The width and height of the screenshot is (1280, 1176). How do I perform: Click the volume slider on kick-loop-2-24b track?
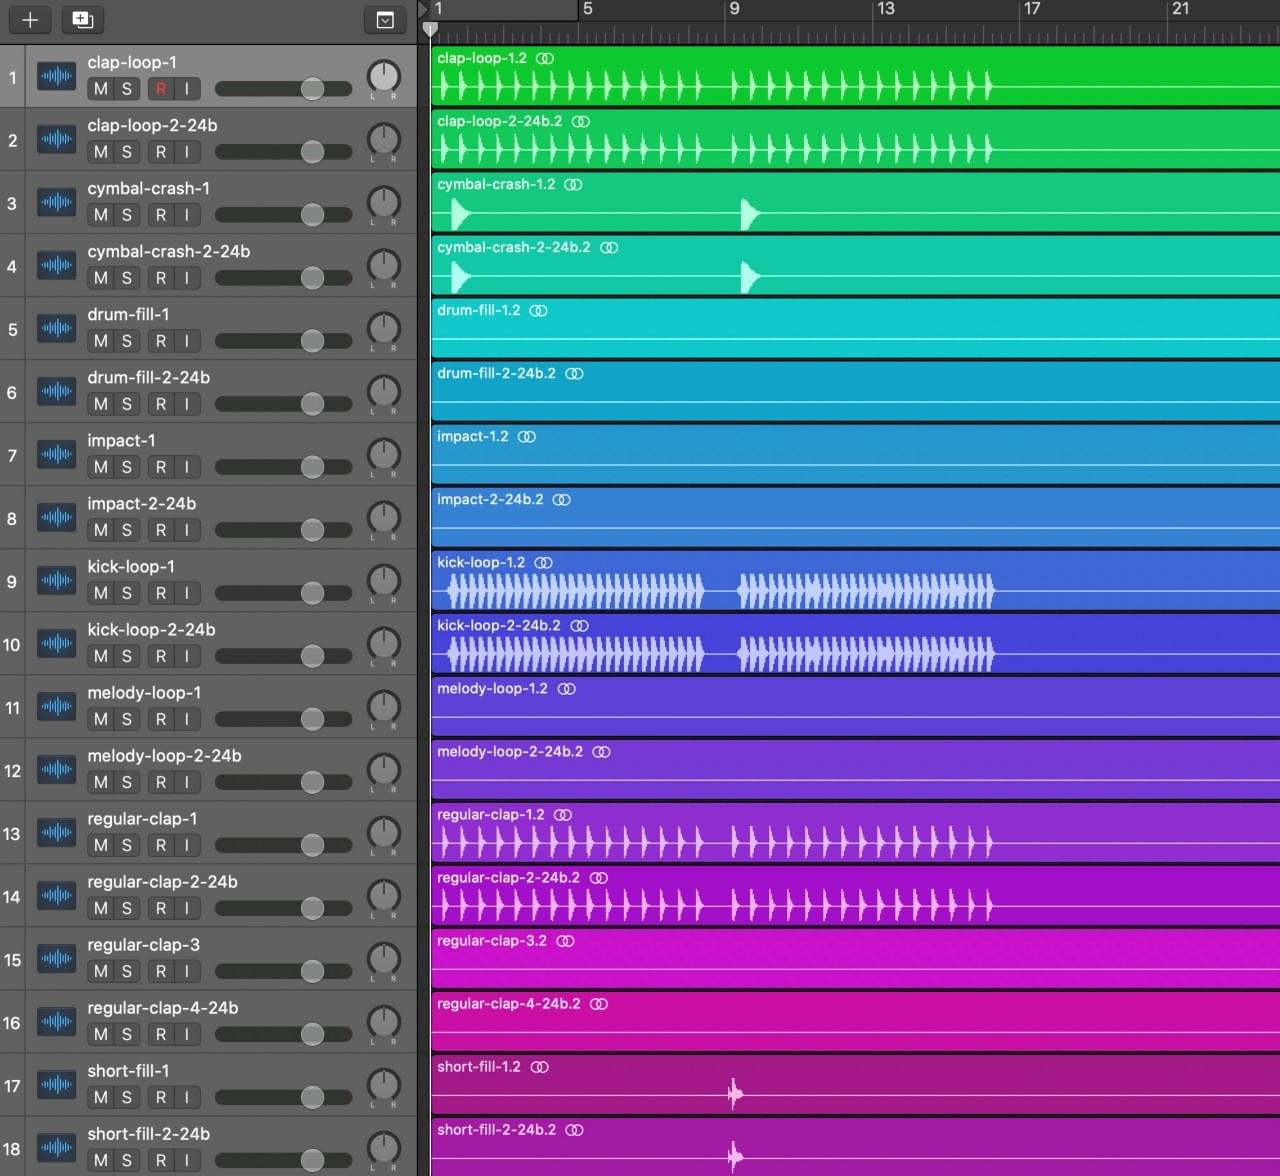click(x=312, y=656)
